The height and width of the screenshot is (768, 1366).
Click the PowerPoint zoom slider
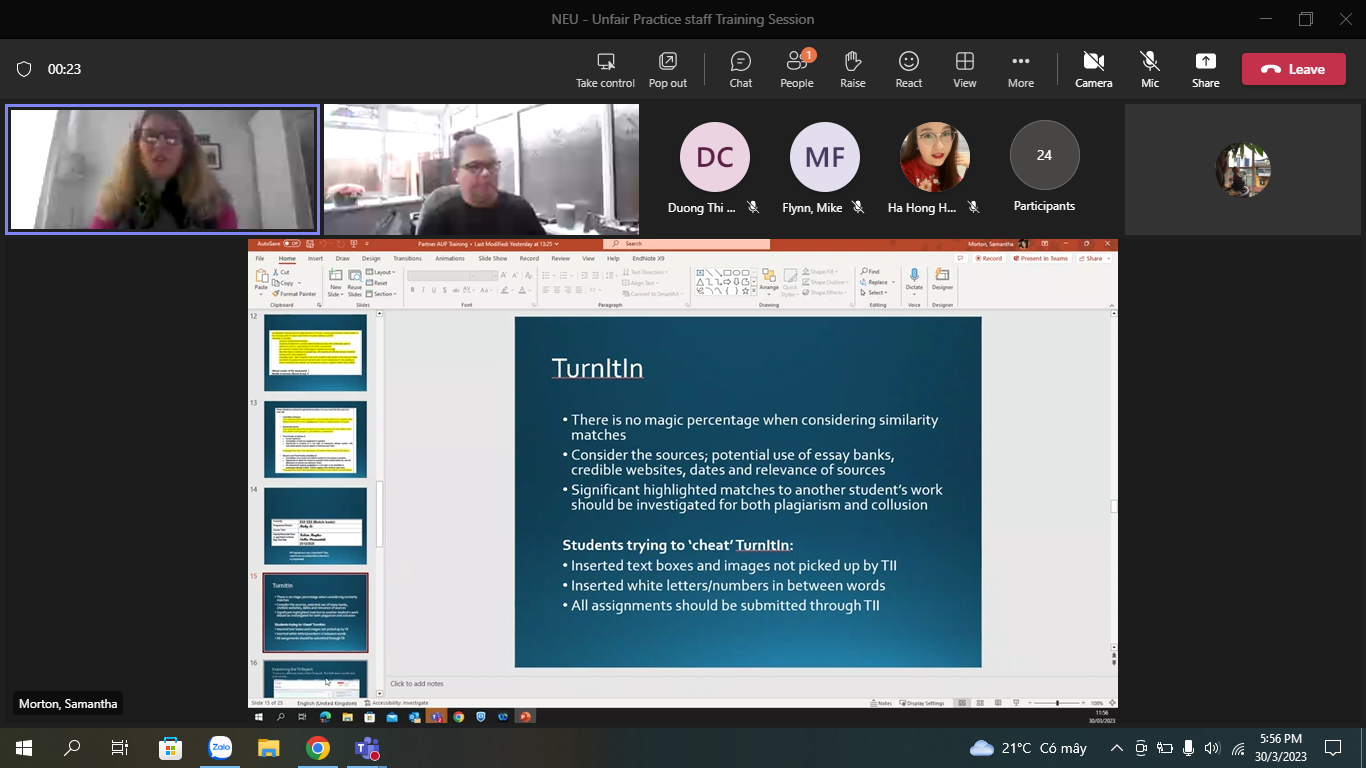point(1057,703)
